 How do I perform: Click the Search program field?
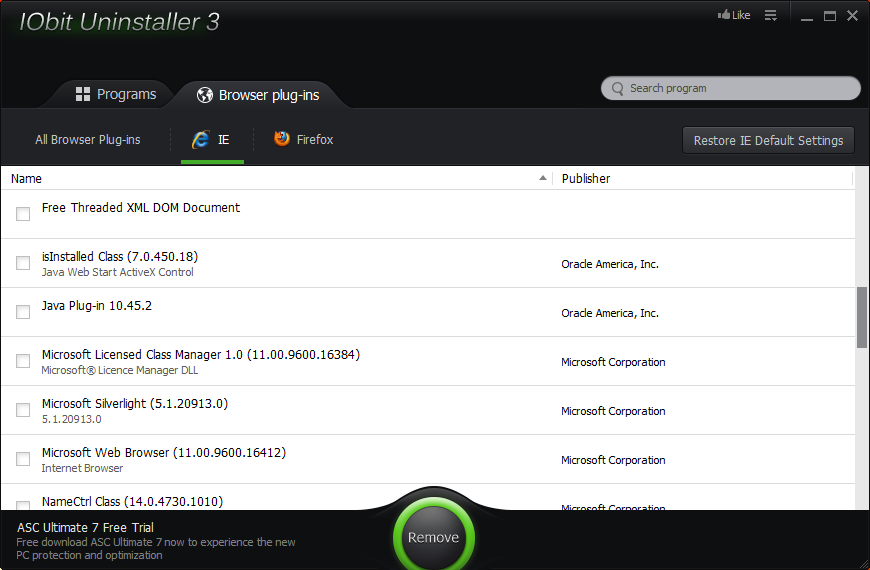click(x=731, y=88)
